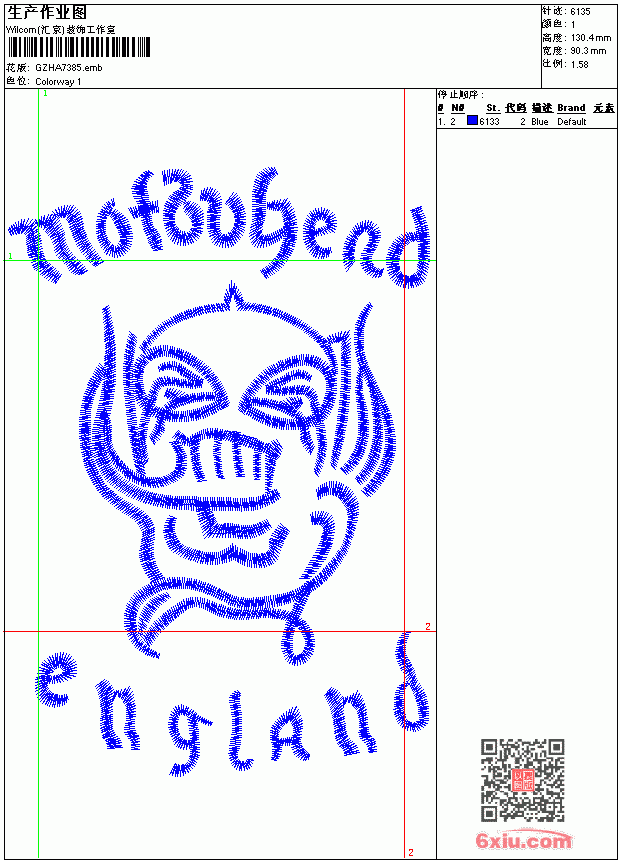Click the green start marker labeled 1
The image size is (620, 860).
pos(46,94)
